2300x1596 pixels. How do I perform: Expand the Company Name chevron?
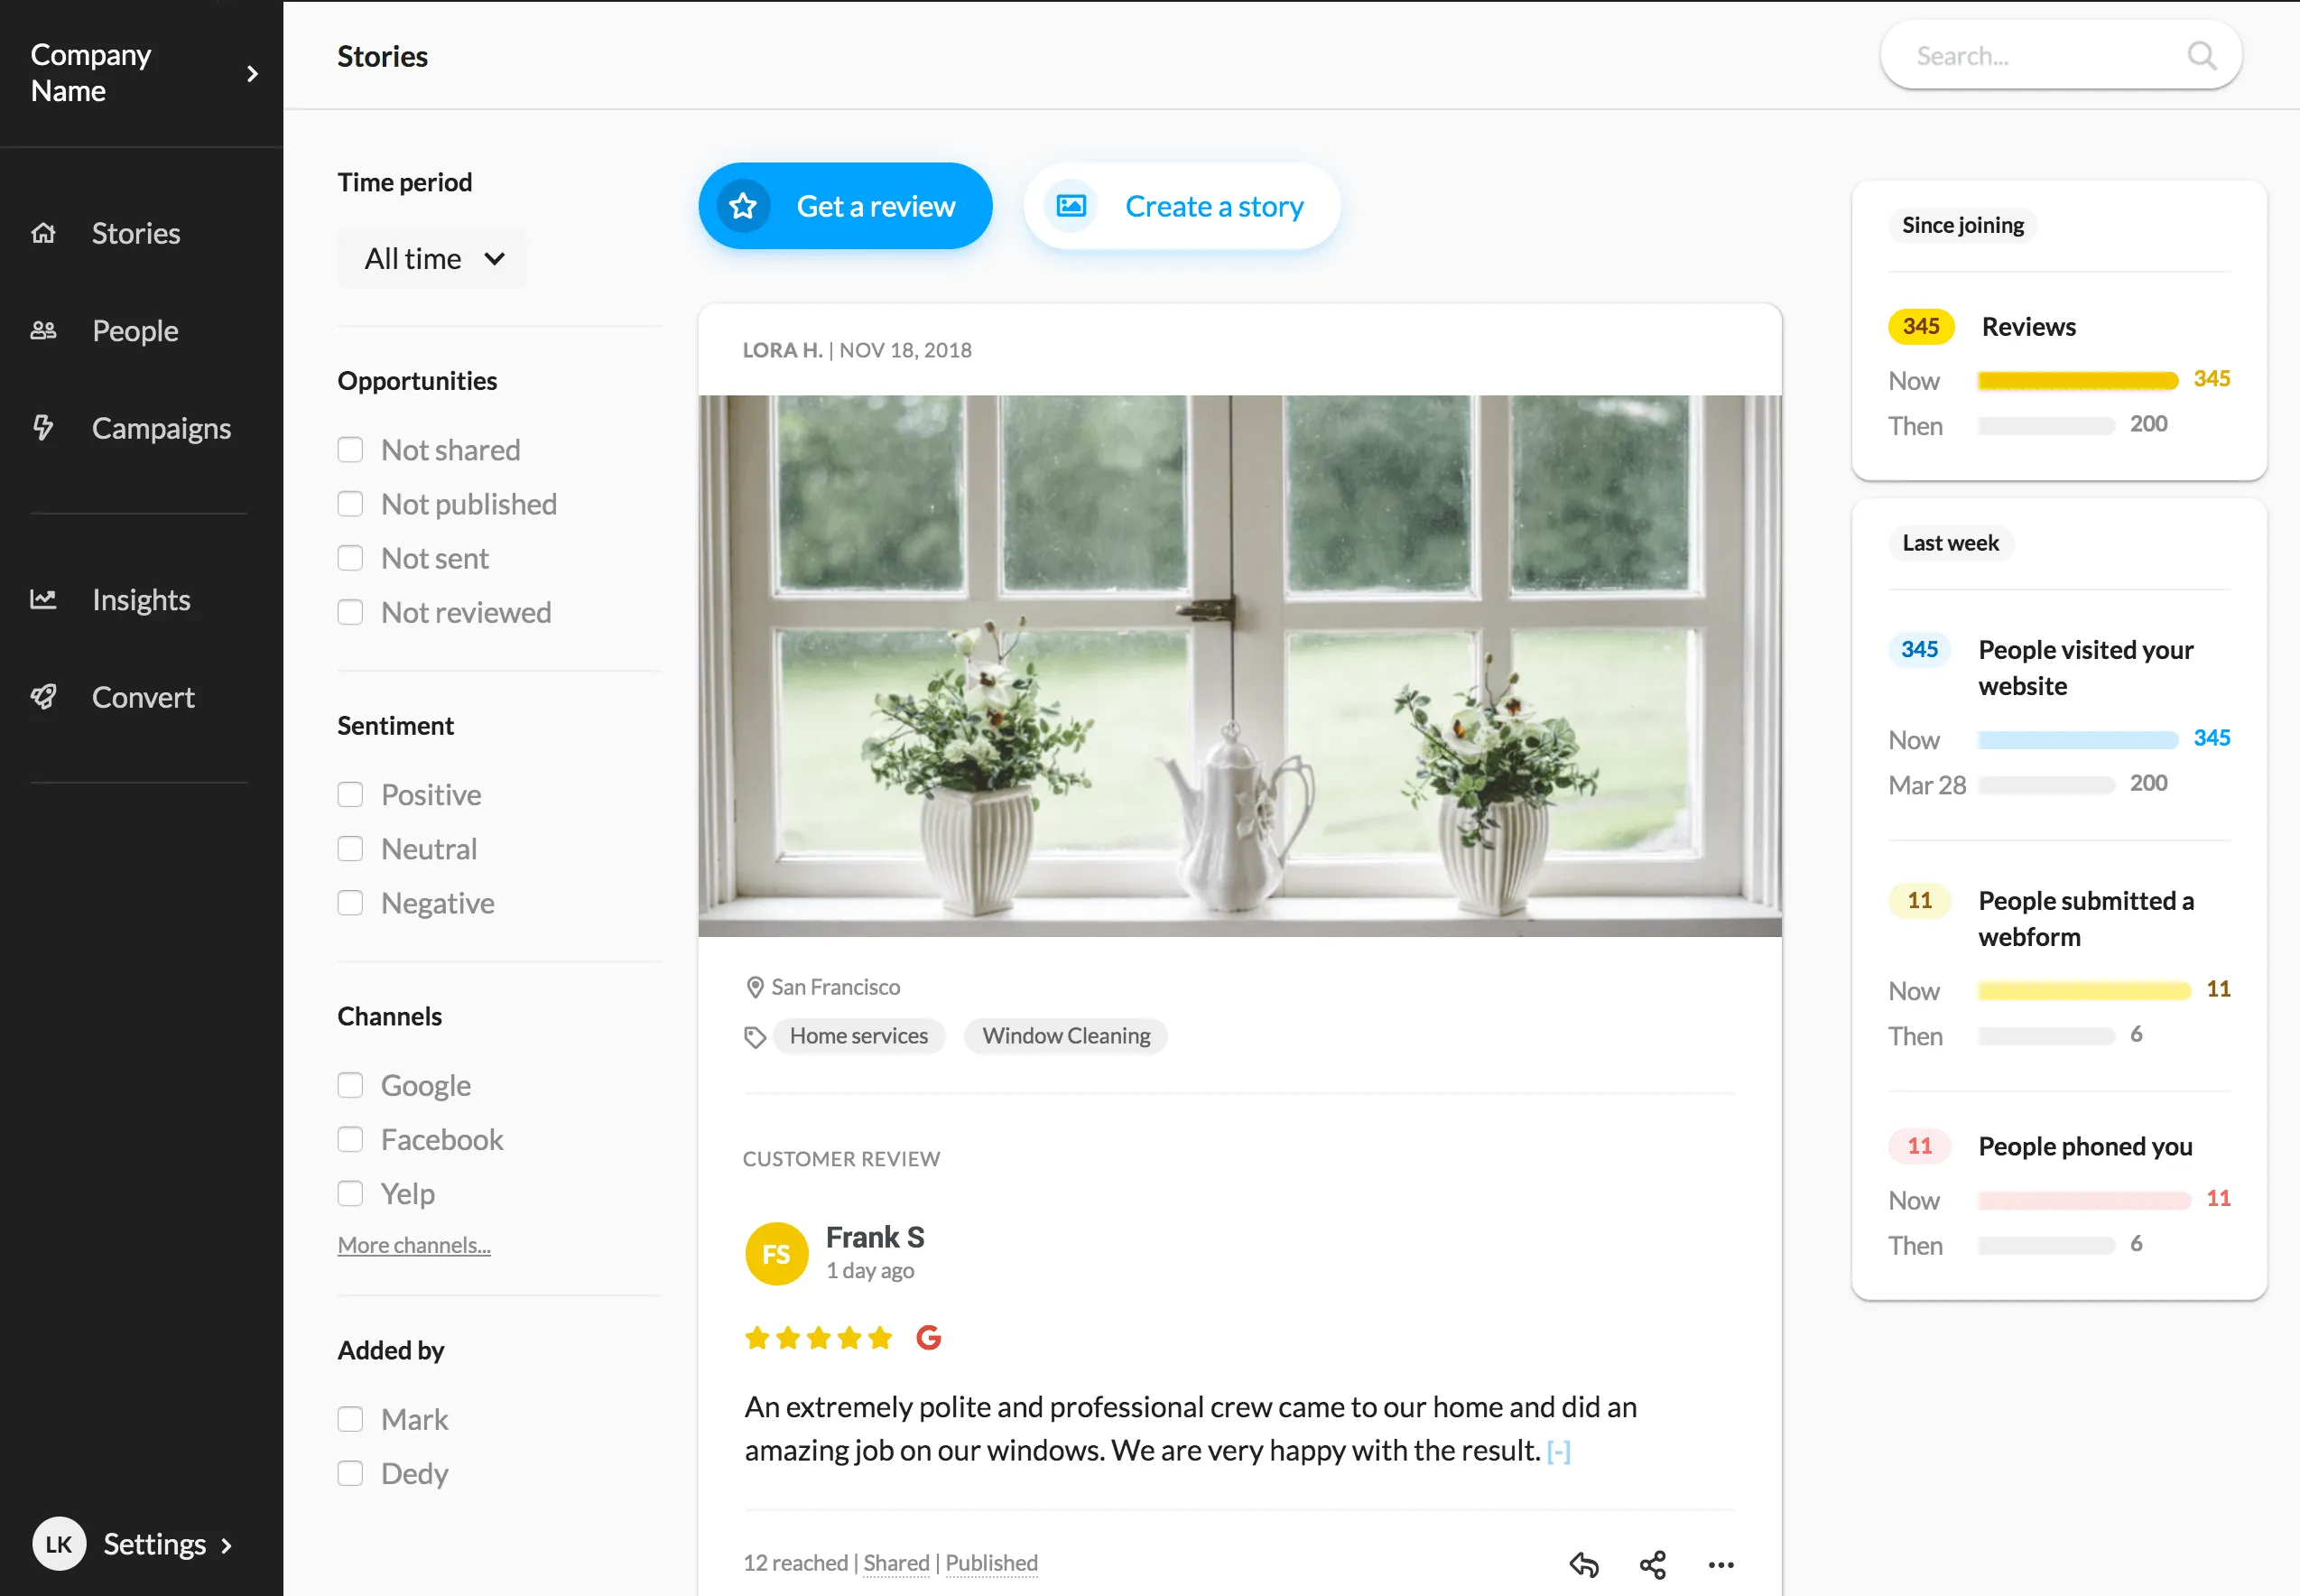click(x=252, y=73)
